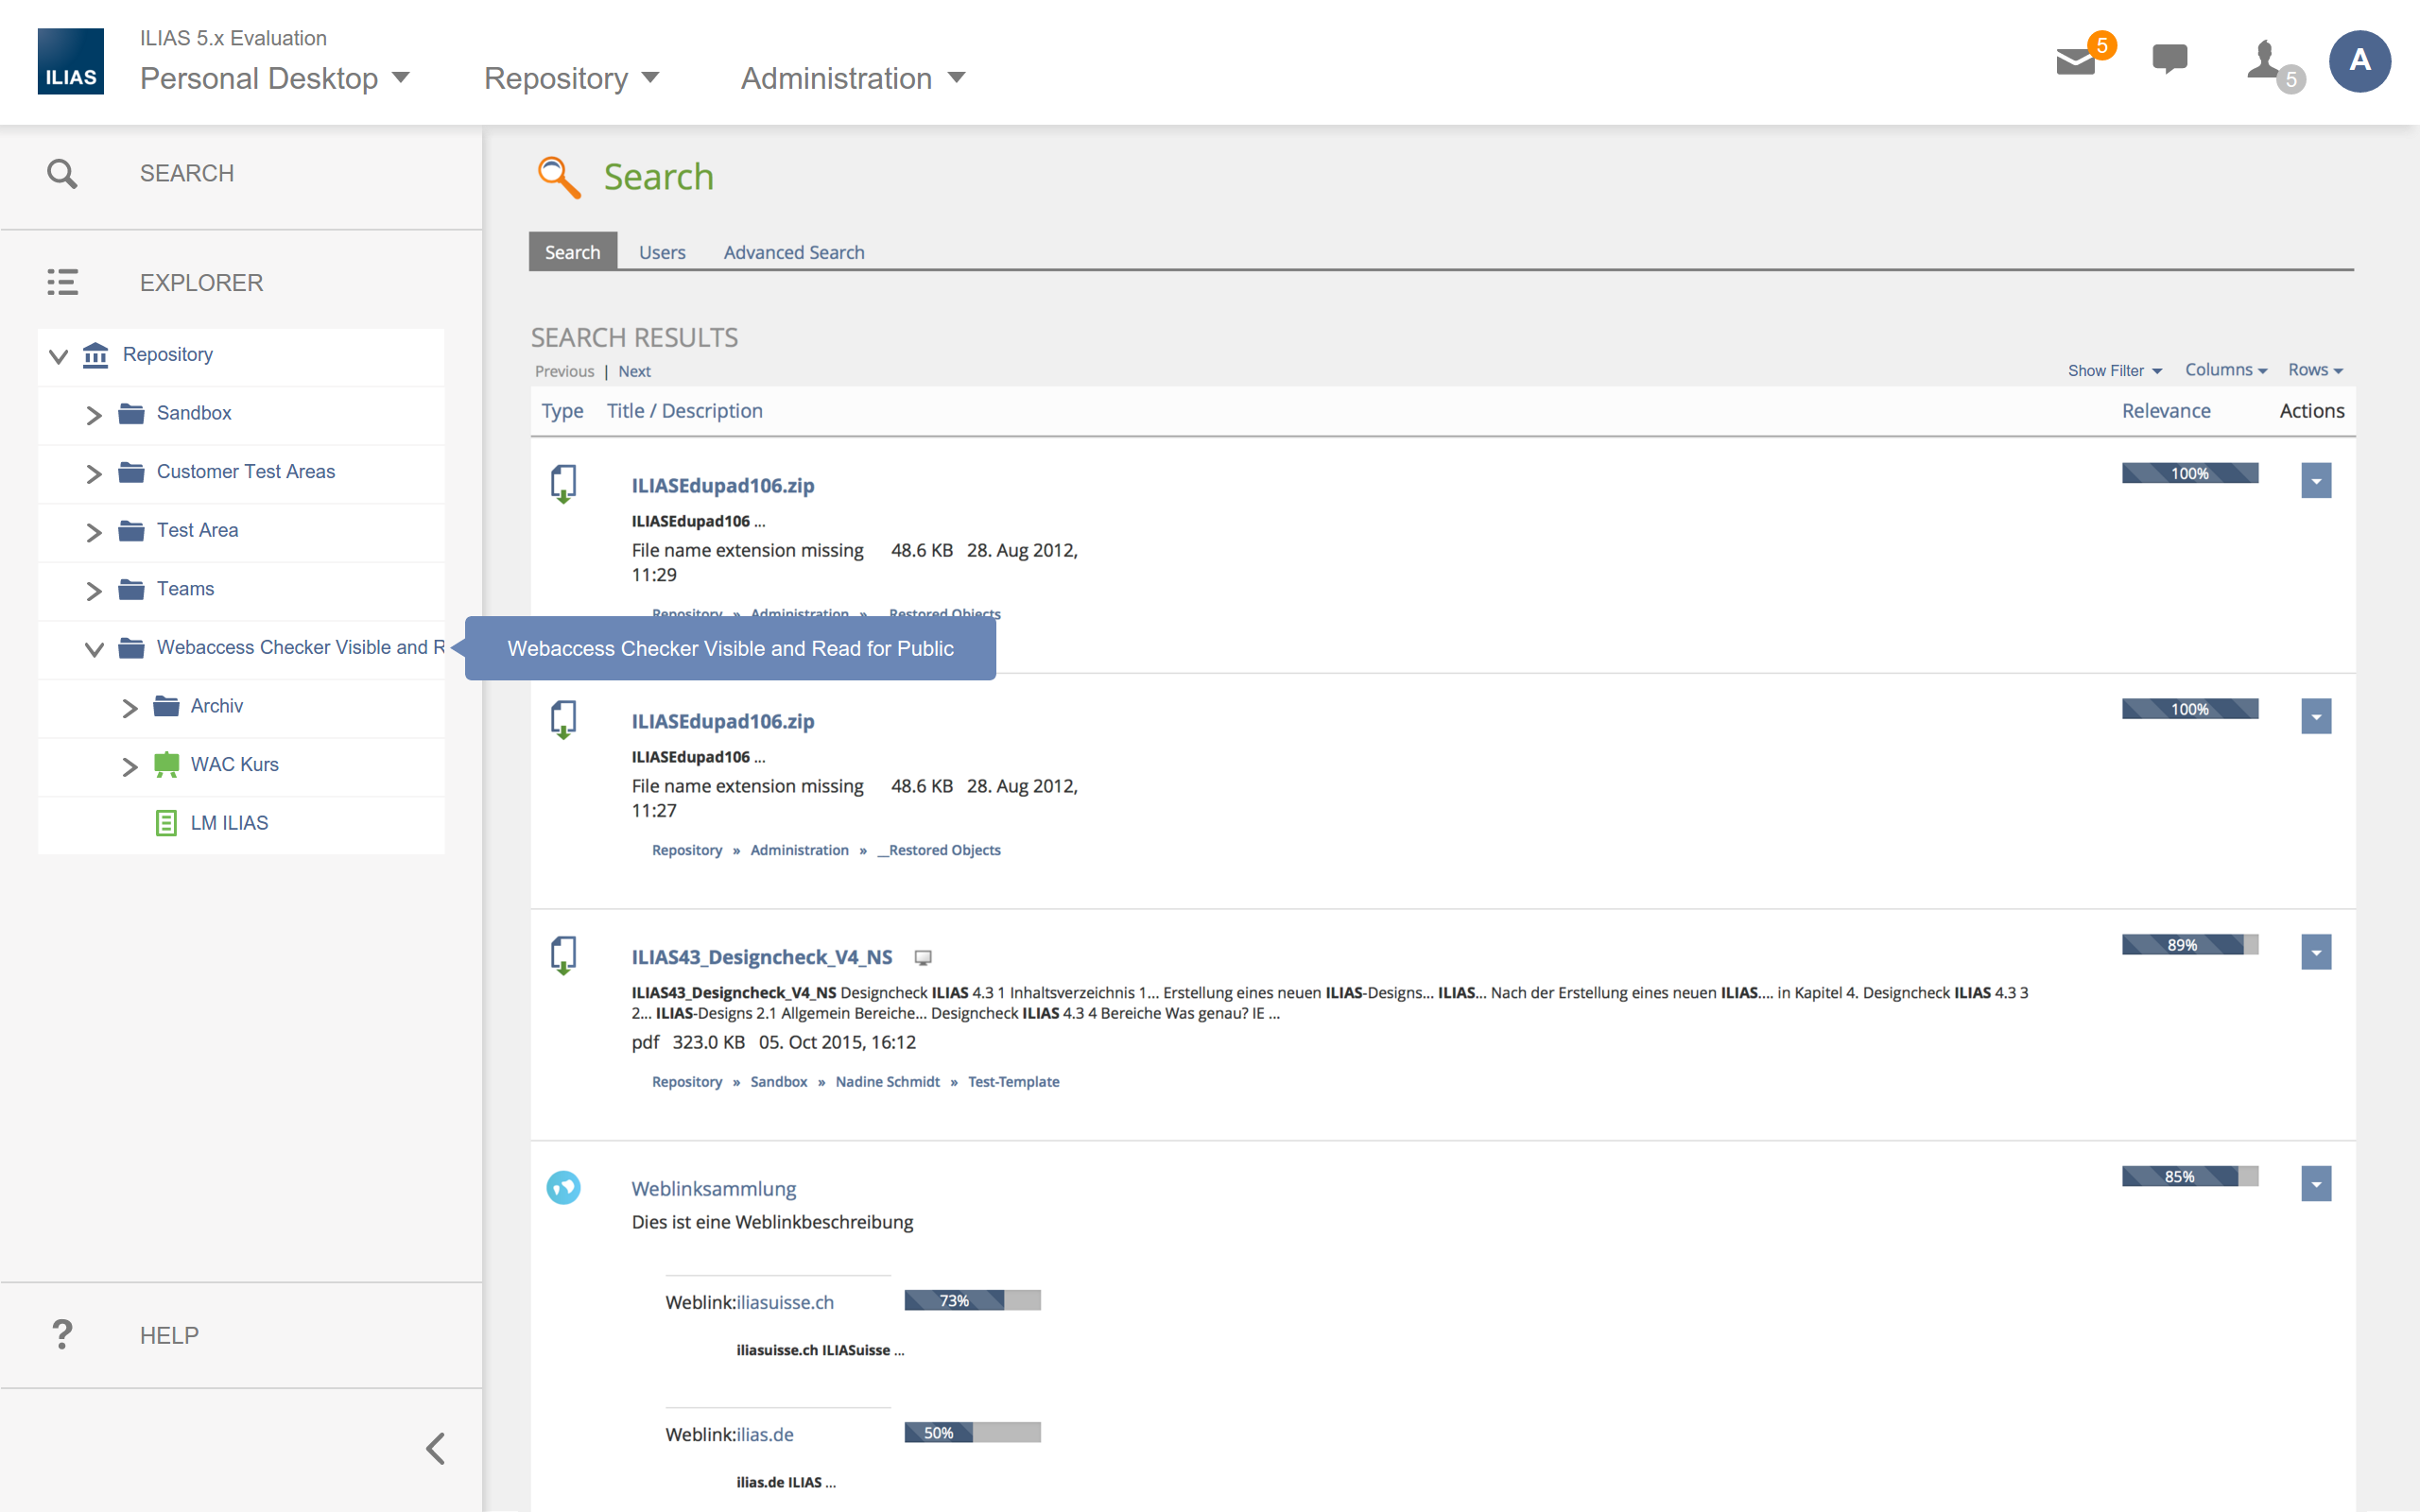Go to Next results page
This screenshot has width=2420, height=1512.
pyautogui.click(x=634, y=371)
